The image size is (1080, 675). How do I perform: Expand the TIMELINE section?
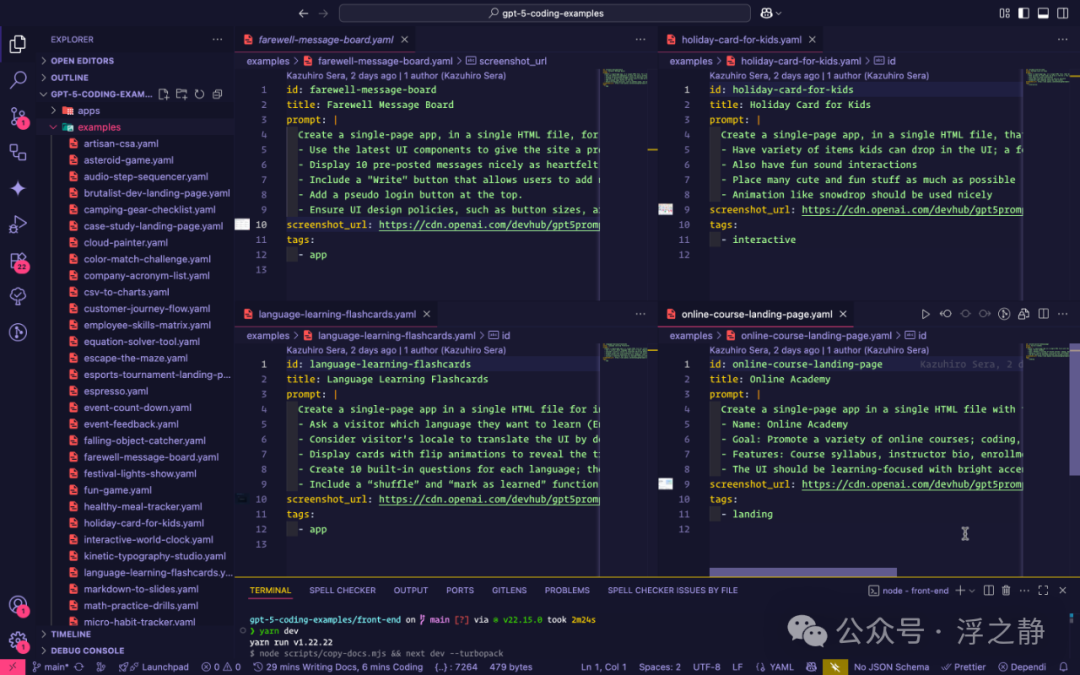[x=70, y=634]
